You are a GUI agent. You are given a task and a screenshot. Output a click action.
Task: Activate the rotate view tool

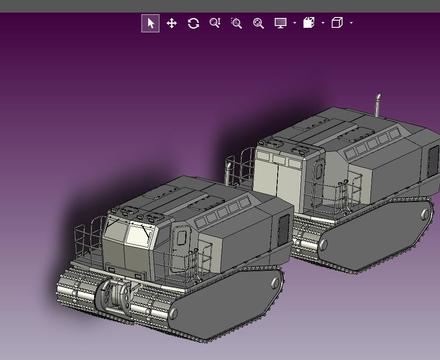193,23
